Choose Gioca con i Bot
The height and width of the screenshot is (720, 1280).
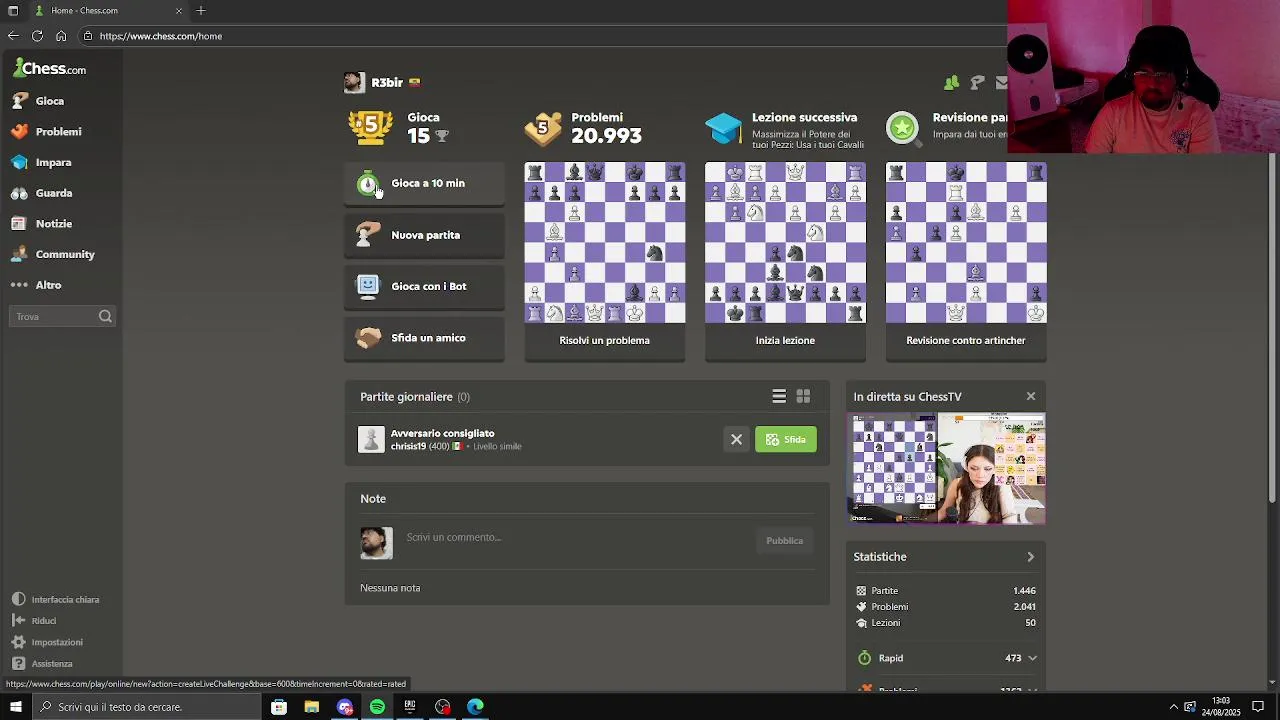click(425, 286)
